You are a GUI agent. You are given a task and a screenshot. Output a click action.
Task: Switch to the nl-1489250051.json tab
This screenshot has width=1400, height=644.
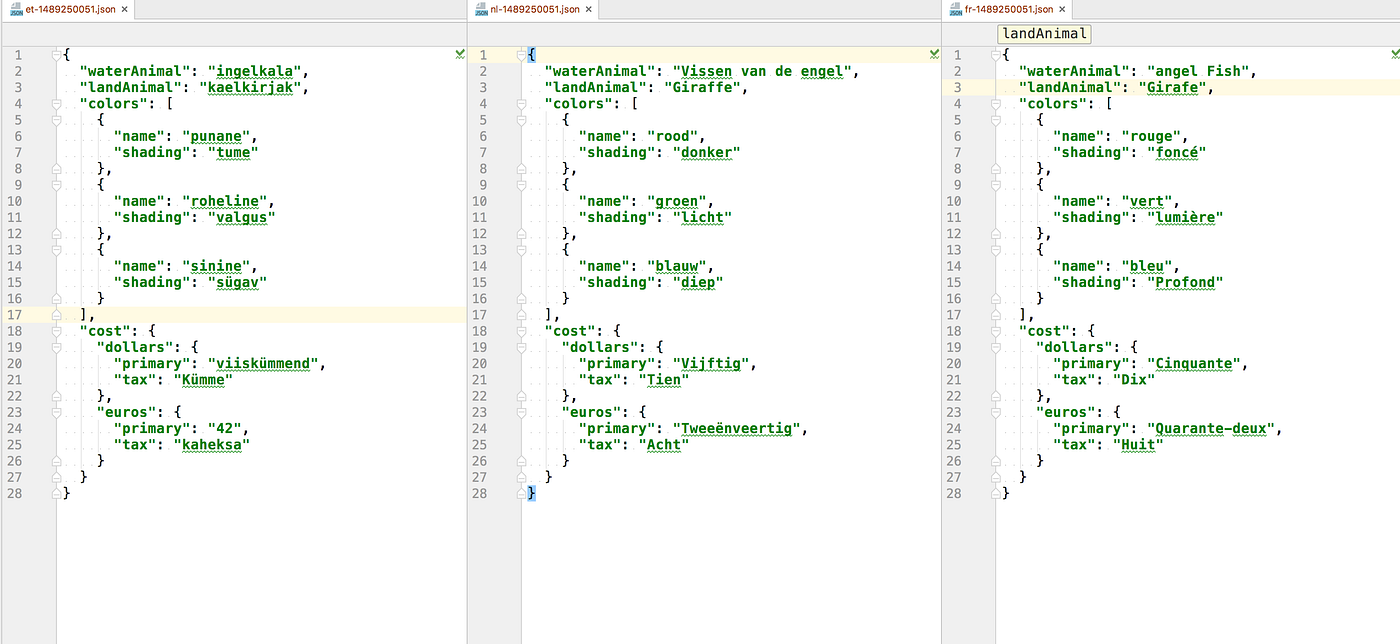coord(533,9)
